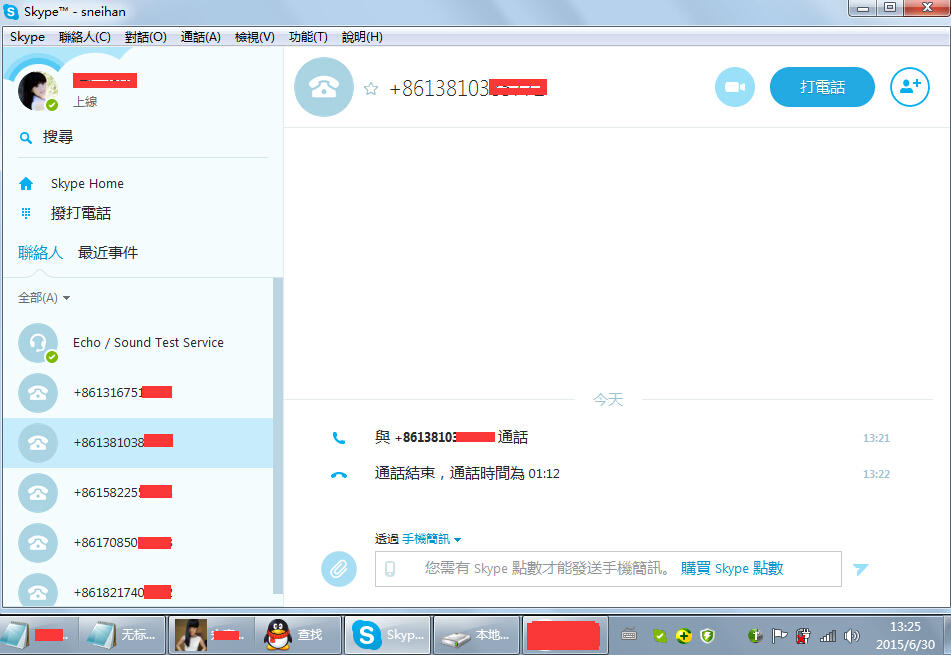Click the Echo / Sound Test Service avatar

tap(38, 343)
